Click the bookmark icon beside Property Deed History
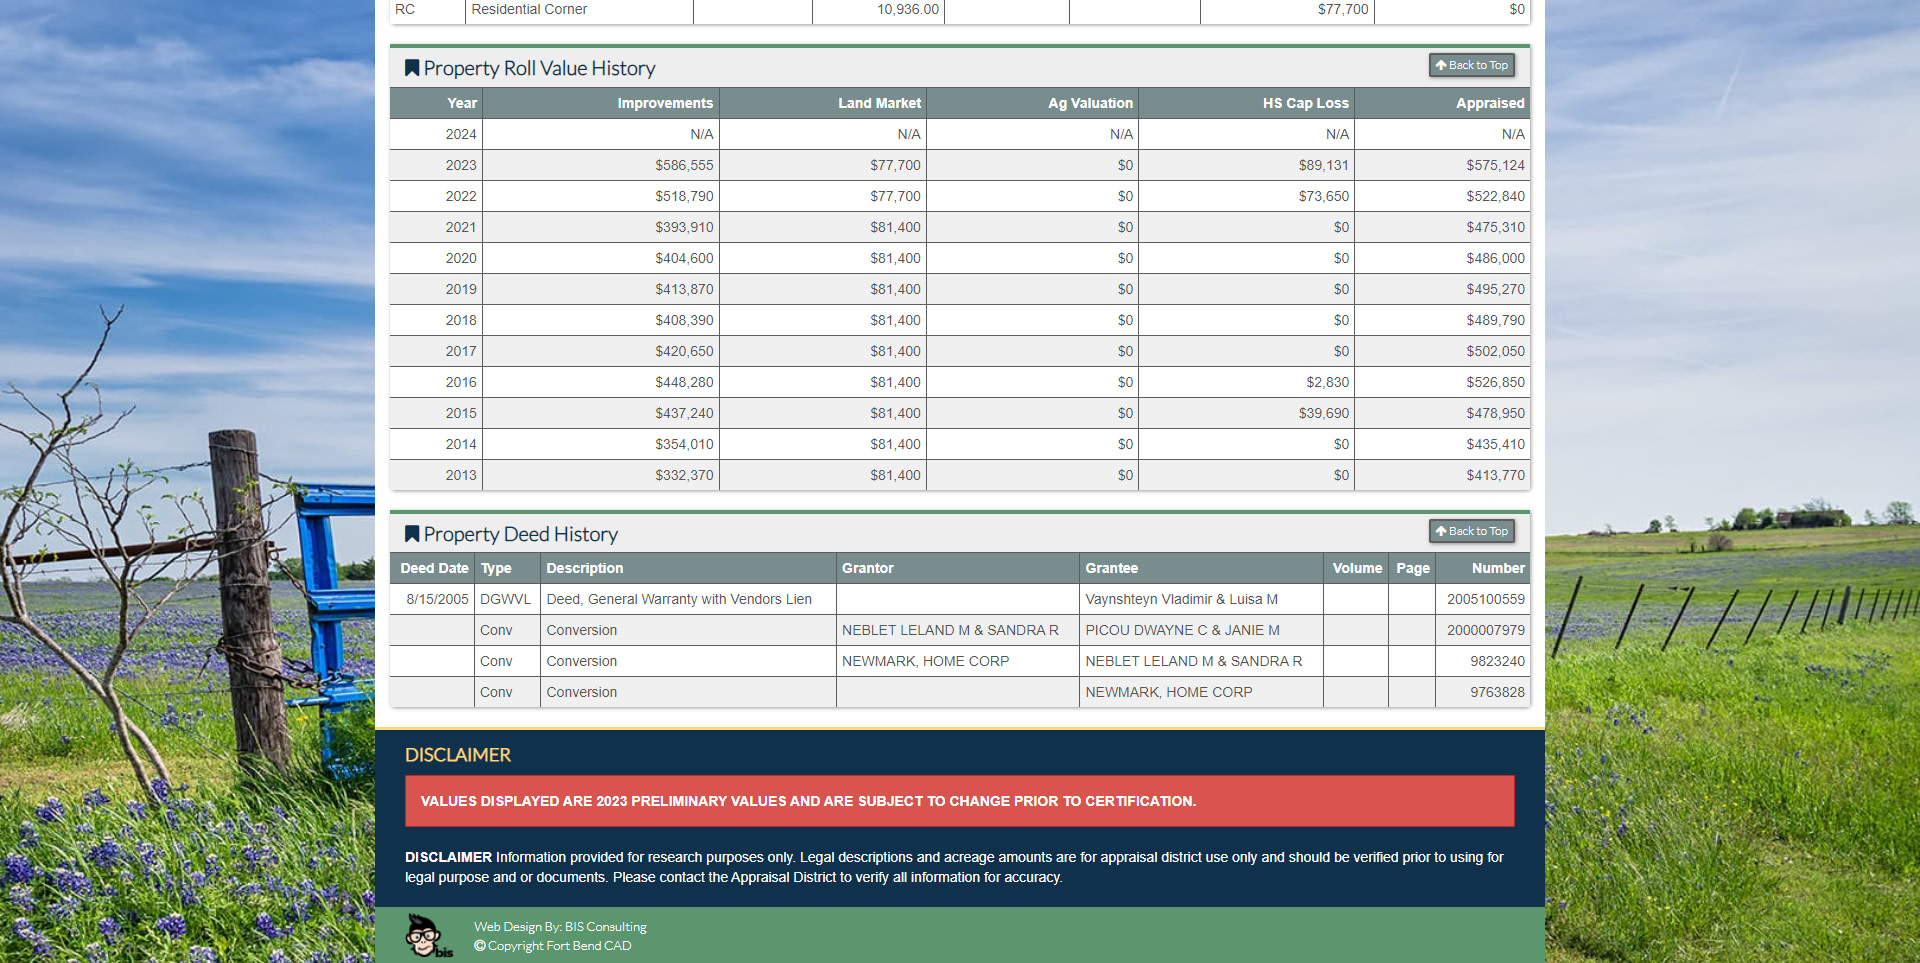This screenshot has height=963, width=1920. pos(411,534)
